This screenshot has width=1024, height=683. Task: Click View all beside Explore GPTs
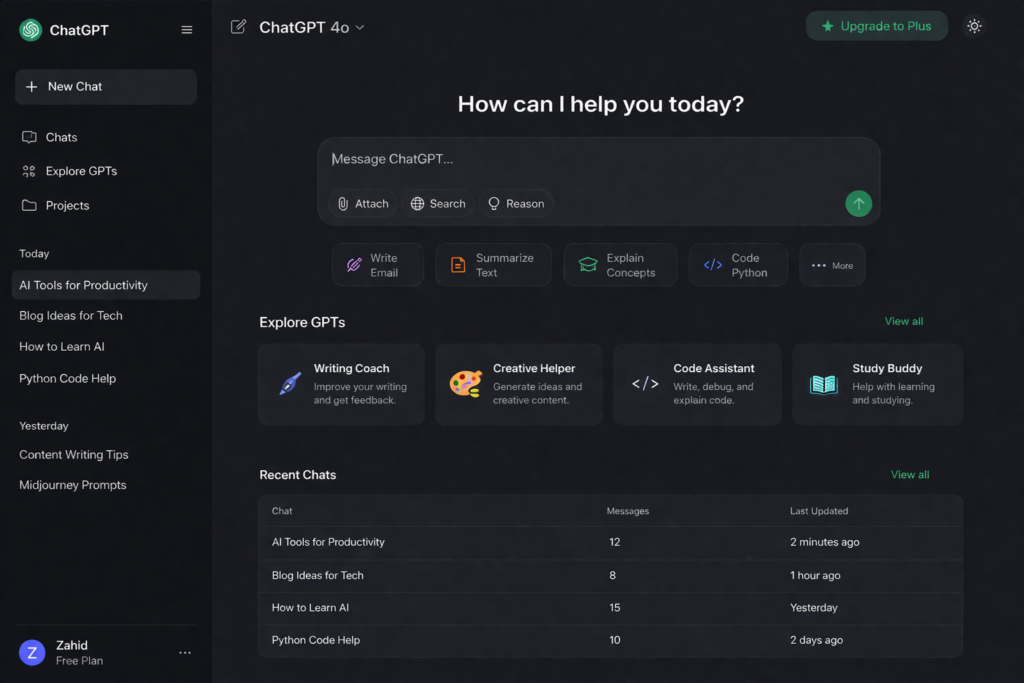(903, 321)
